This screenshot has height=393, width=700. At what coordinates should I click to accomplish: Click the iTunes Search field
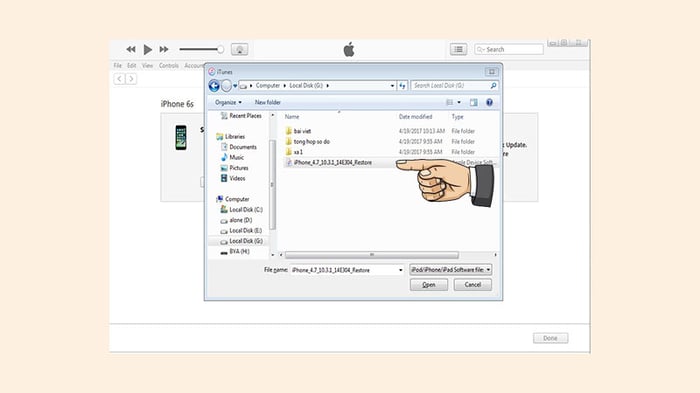(x=509, y=49)
